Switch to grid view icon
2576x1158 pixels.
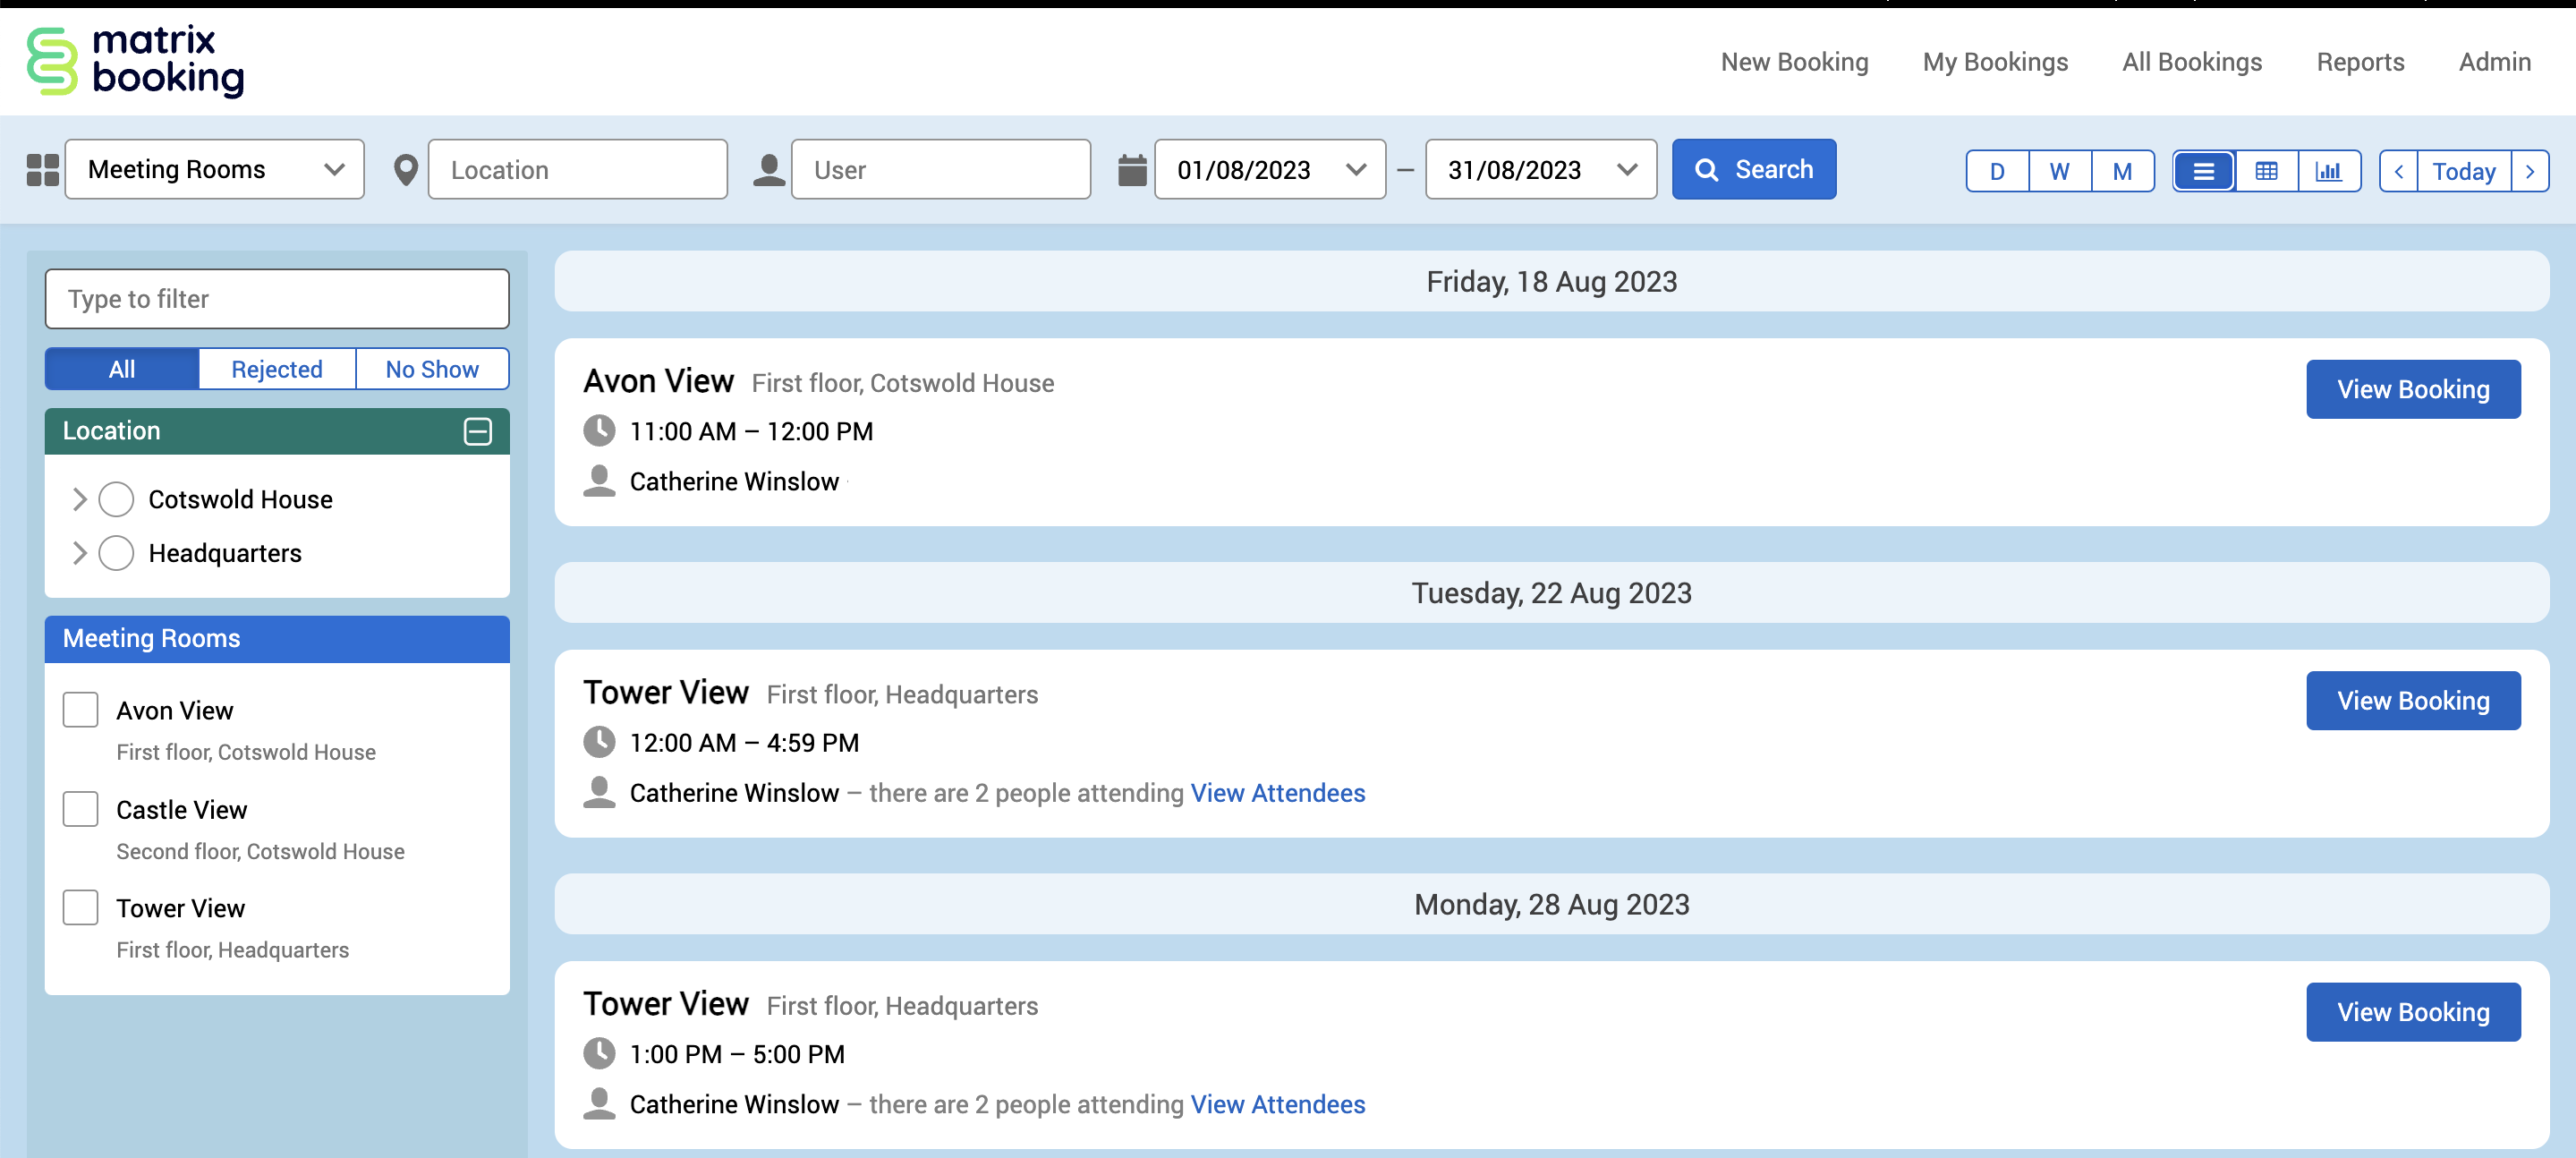click(x=2266, y=171)
